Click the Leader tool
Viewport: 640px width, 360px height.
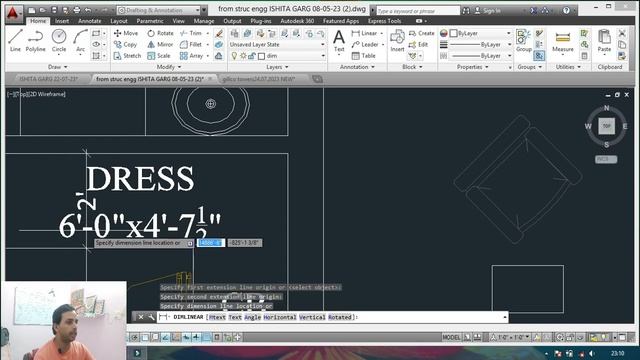(x=365, y=44)
